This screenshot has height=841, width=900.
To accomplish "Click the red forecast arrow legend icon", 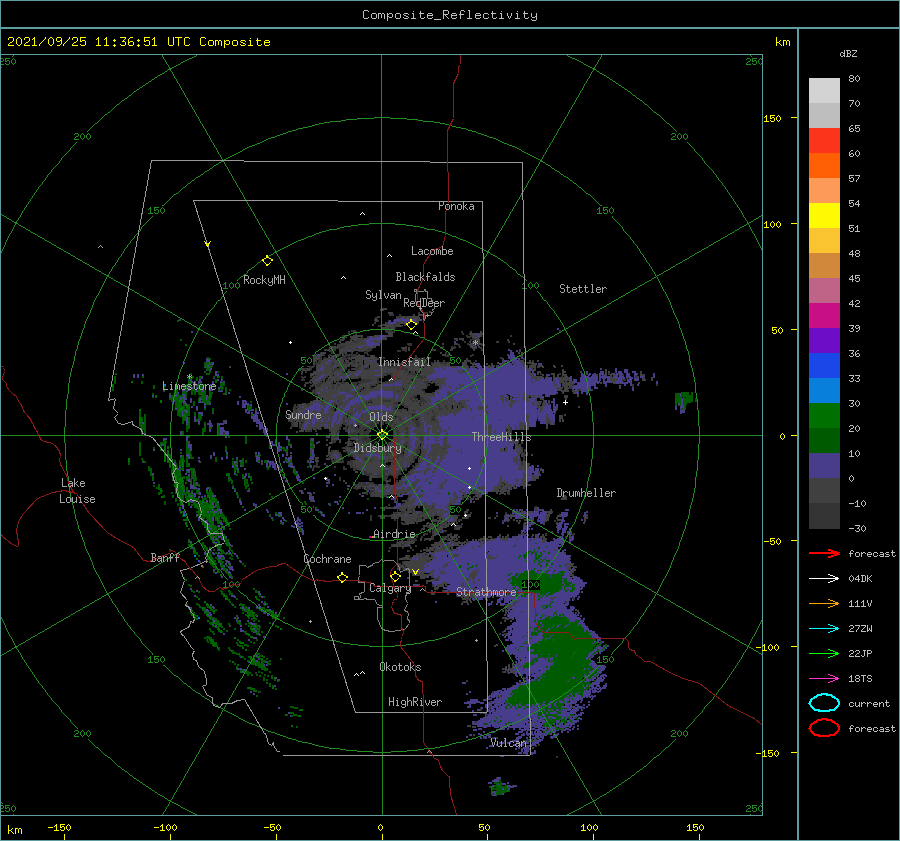I will click(824, 553).
